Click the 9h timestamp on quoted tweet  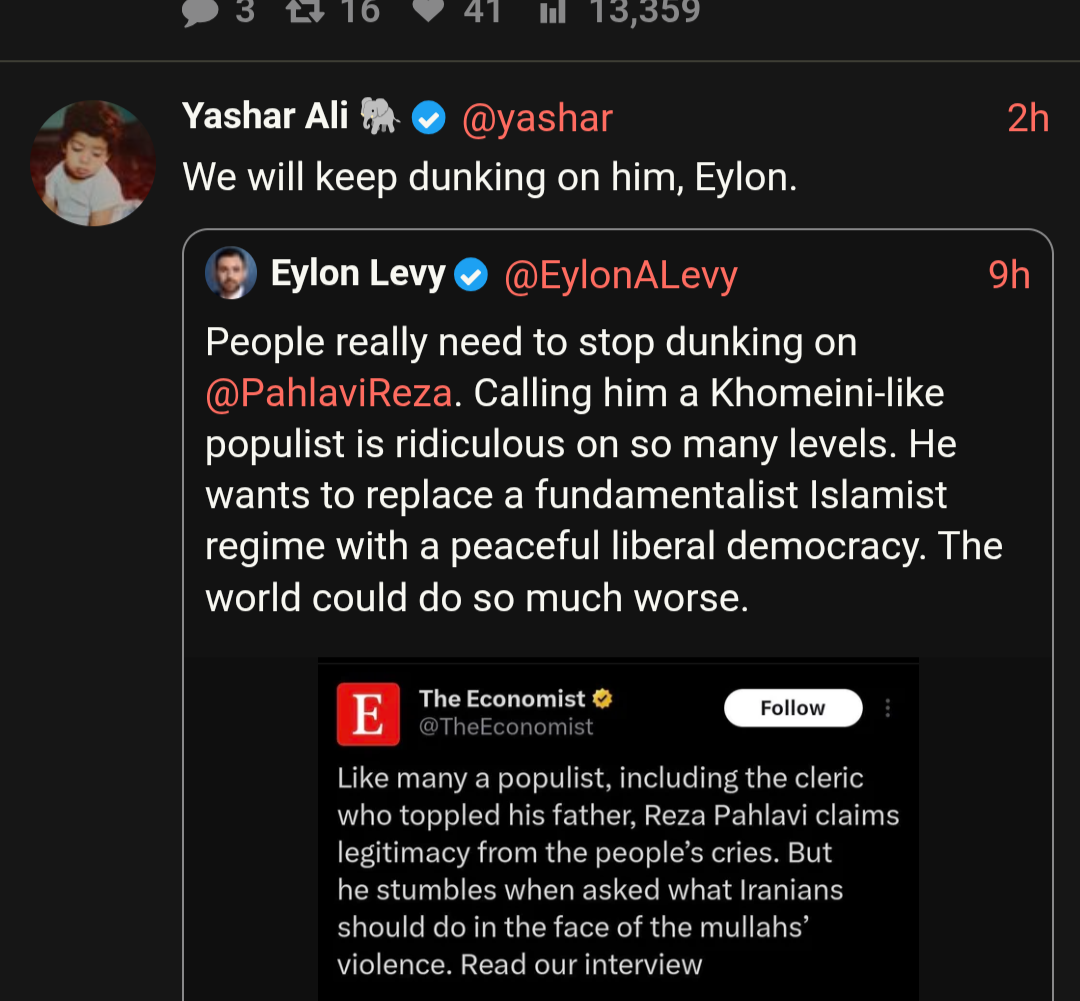tap(1009, 275)
